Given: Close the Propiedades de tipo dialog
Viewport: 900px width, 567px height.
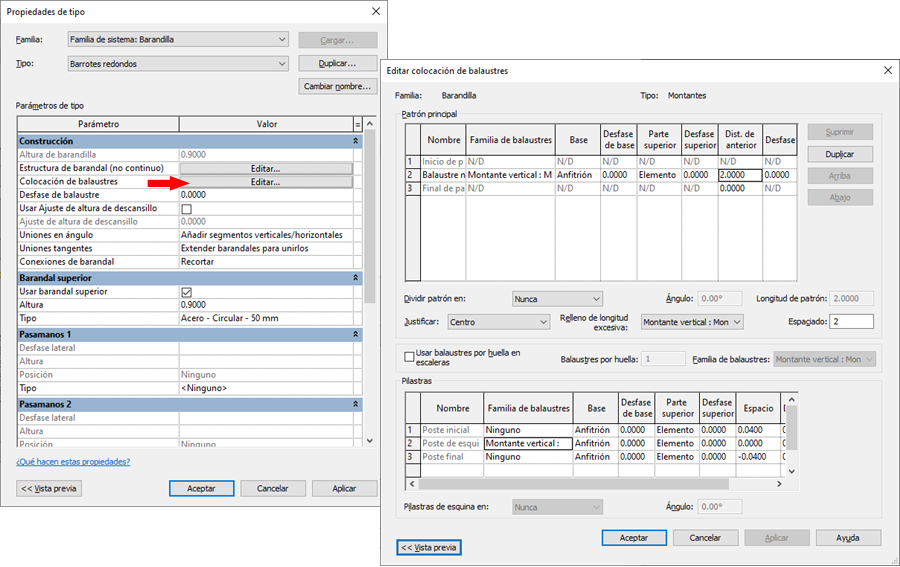Looking at the screenshot, I should (x=375, y=11).
